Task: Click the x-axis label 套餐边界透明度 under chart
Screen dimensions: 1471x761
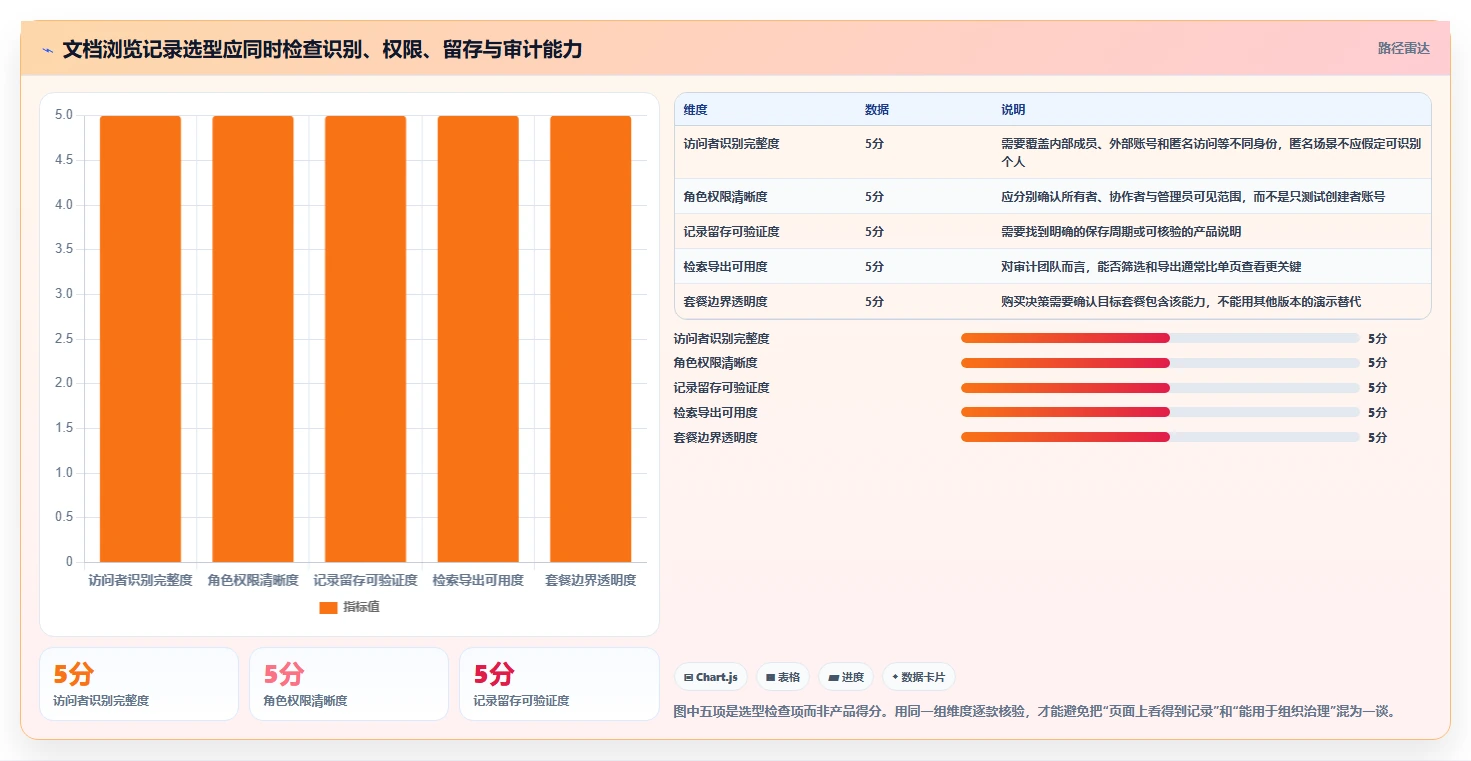Action: [591, 580]
